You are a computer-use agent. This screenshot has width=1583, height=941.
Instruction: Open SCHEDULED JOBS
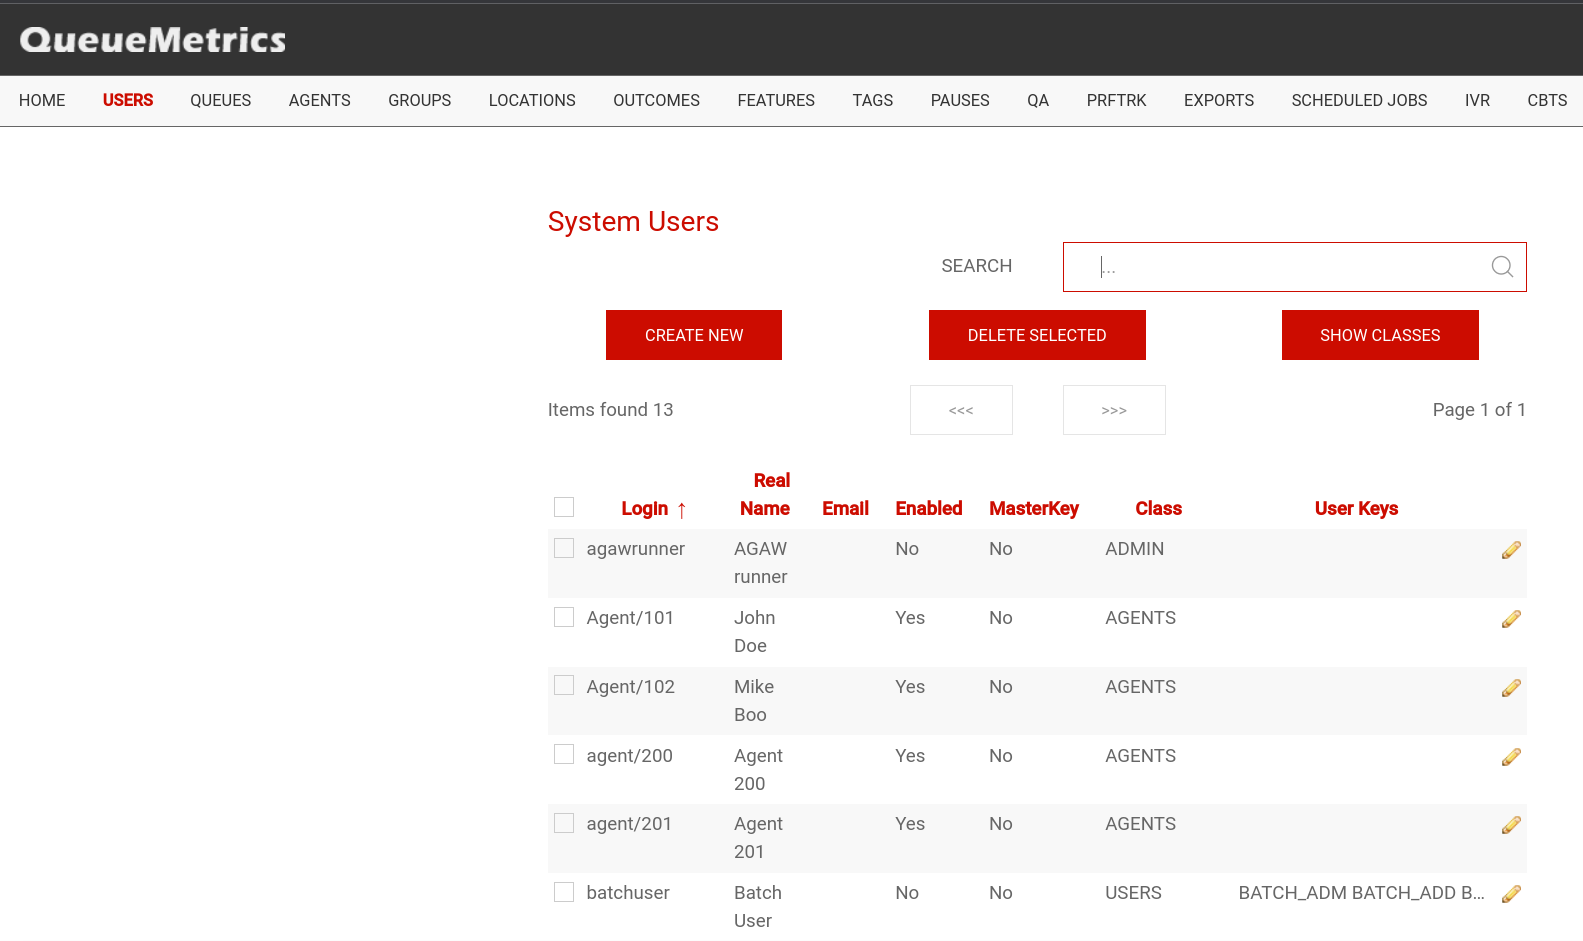tap(1359, 100)
